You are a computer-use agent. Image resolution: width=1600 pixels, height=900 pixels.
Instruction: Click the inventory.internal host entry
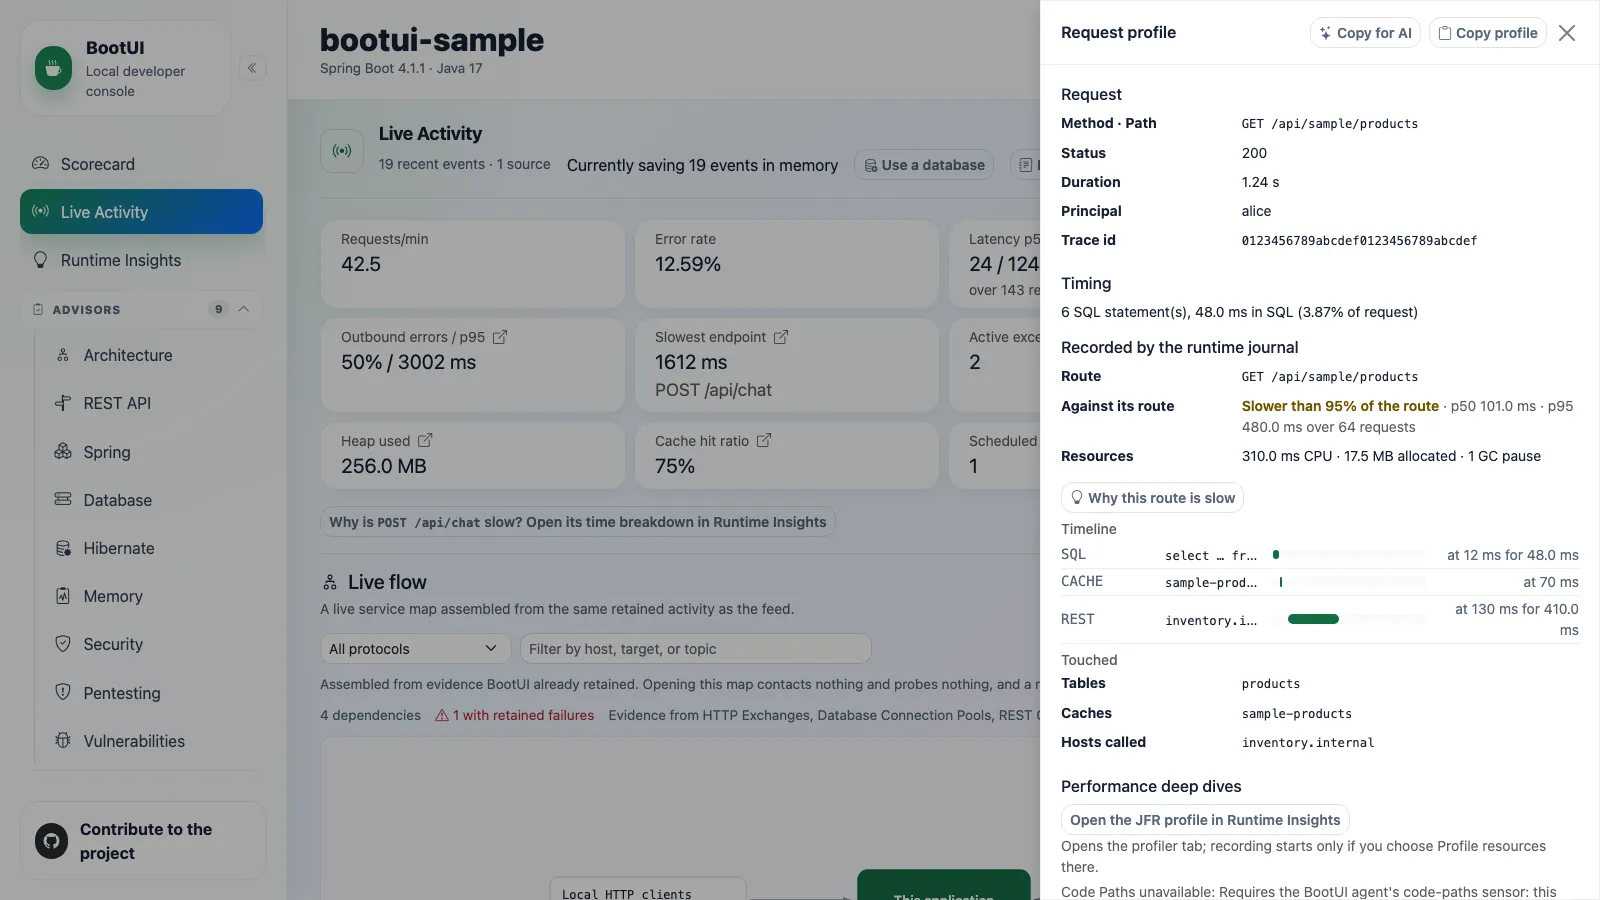tap(1308, 743)
